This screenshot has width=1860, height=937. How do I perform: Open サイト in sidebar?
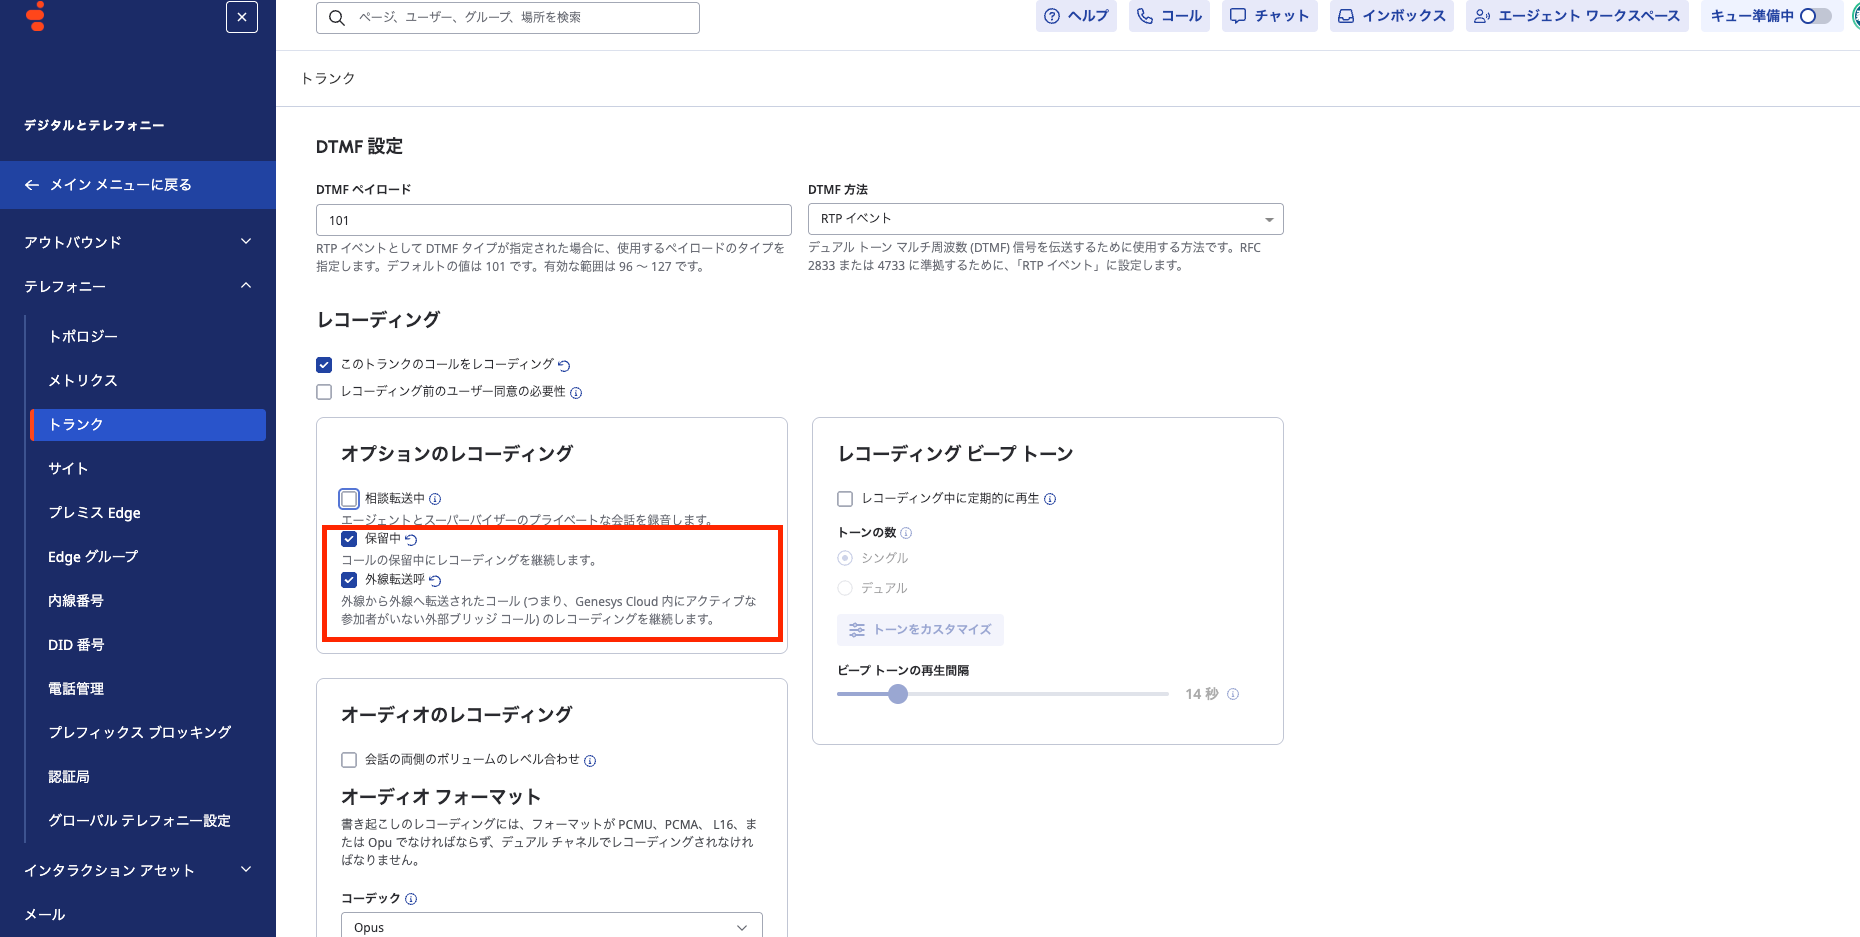tap(68, 468)
